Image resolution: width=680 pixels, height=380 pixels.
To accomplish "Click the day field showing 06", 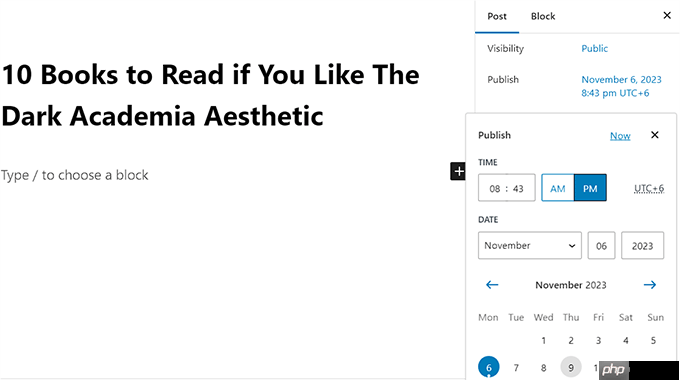I will tap(601, 246).
